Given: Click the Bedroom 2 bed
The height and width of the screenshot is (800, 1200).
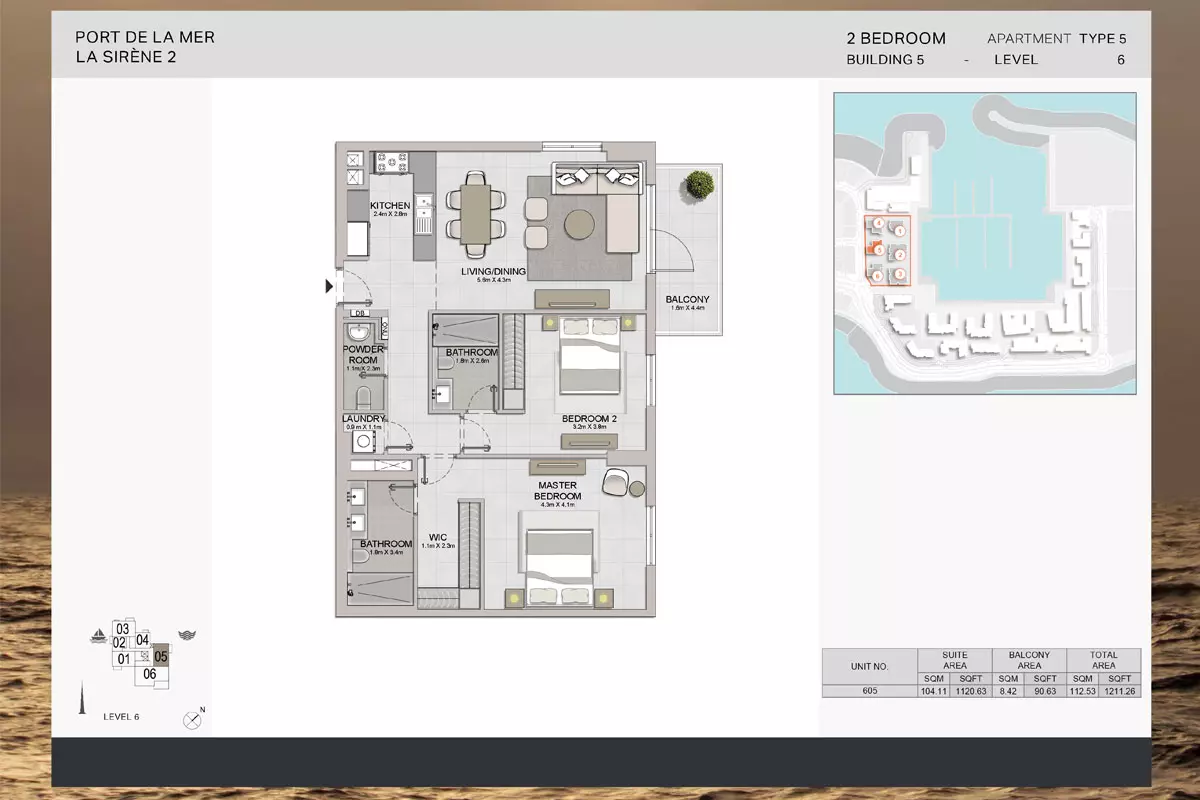Looking at the screenshot, I should [x=589, y=357].
